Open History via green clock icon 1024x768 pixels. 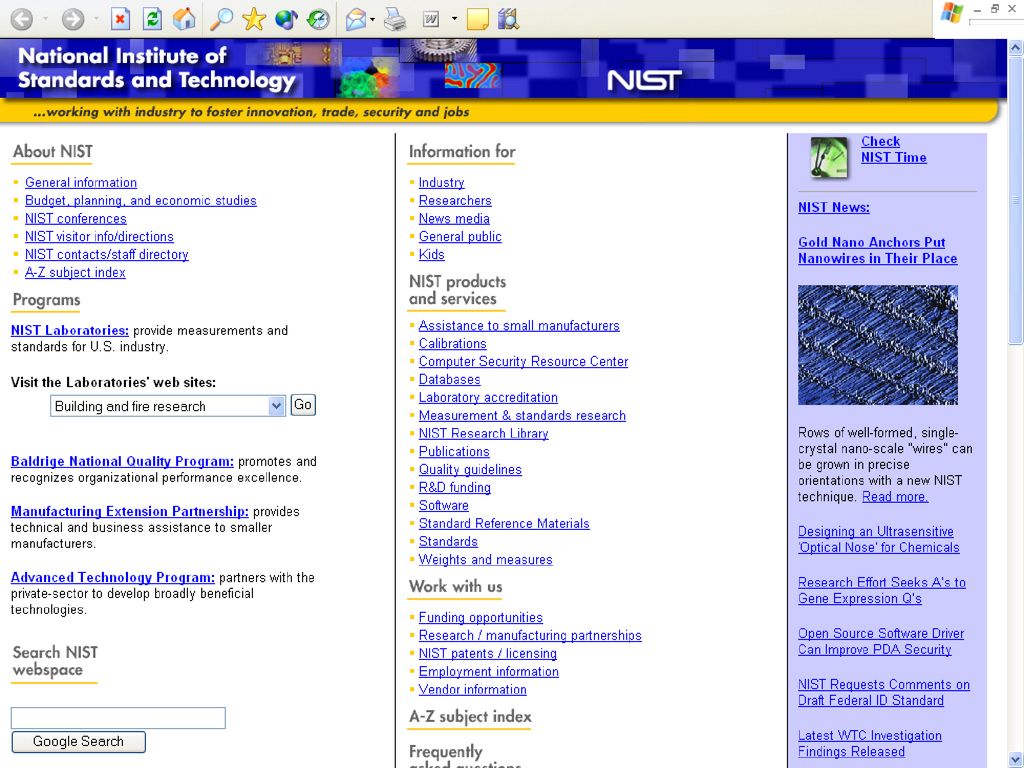point(319,19)
